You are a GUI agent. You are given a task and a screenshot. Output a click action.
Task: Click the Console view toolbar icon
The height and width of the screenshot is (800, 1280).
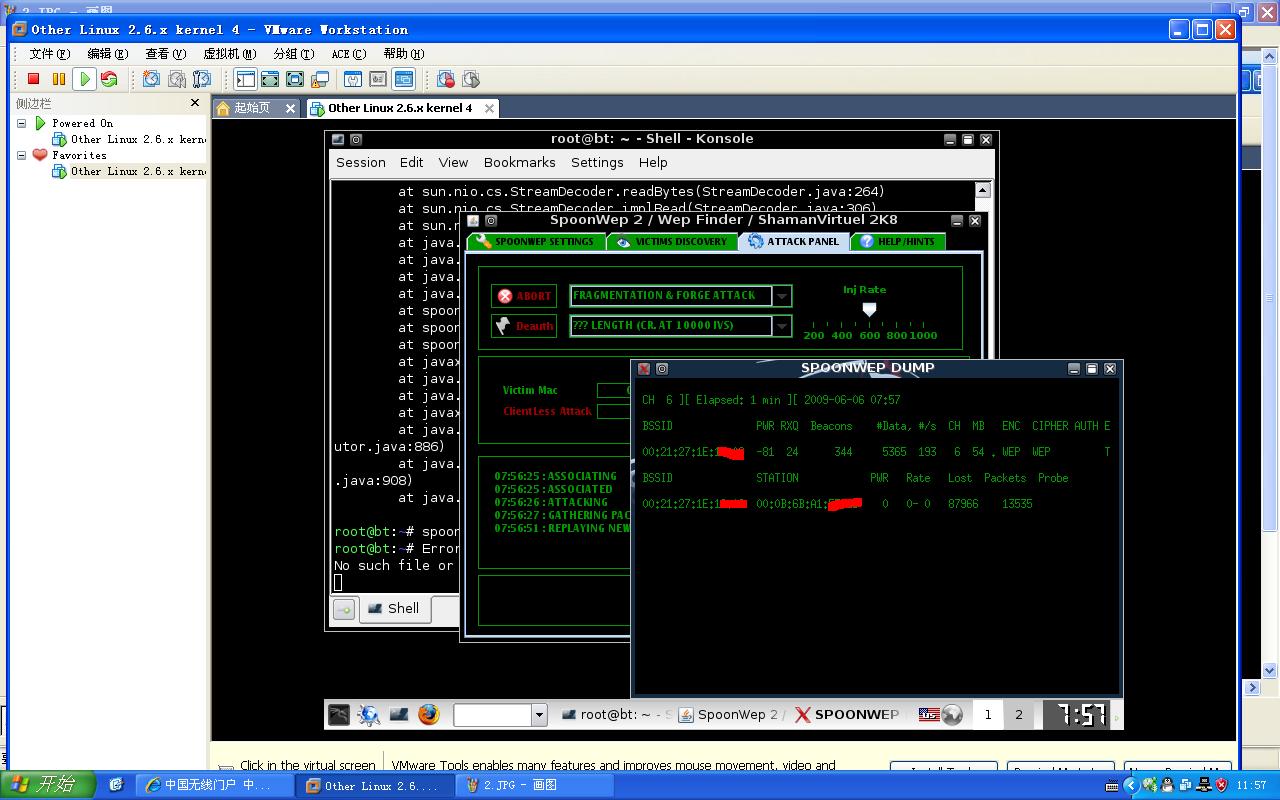(404, 79)
